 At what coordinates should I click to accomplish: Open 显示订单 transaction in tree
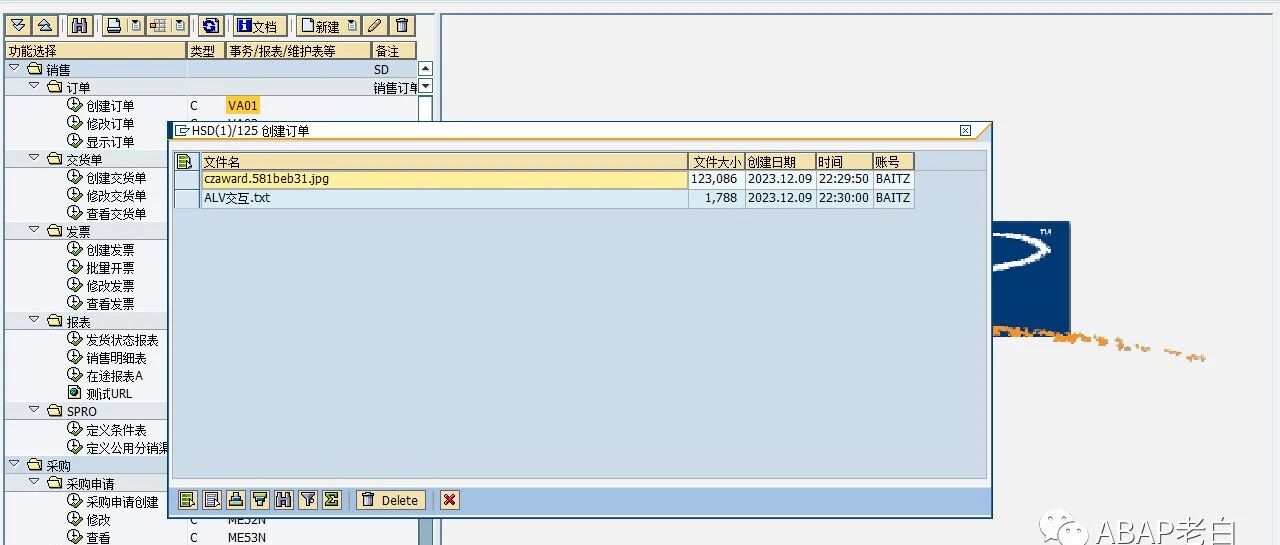pos(110,141)
